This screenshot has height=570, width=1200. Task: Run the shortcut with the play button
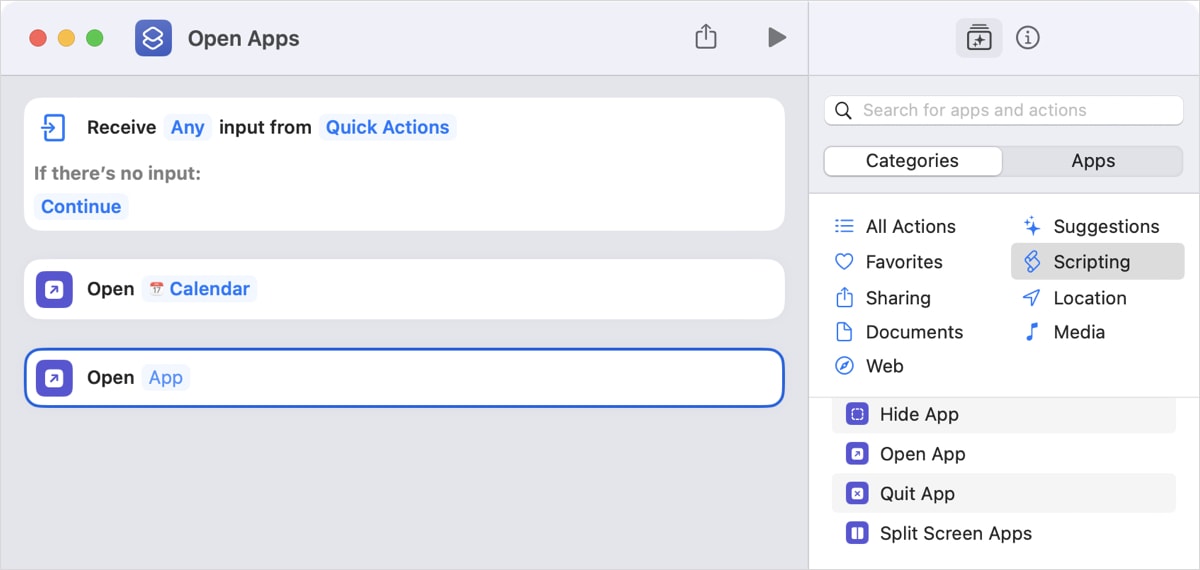click(x=777, y=38)
